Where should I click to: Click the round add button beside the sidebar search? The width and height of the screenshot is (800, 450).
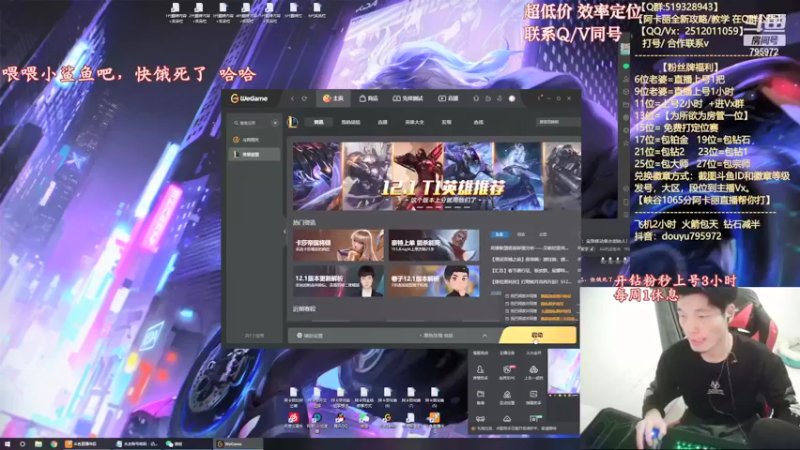coord(275,123)
